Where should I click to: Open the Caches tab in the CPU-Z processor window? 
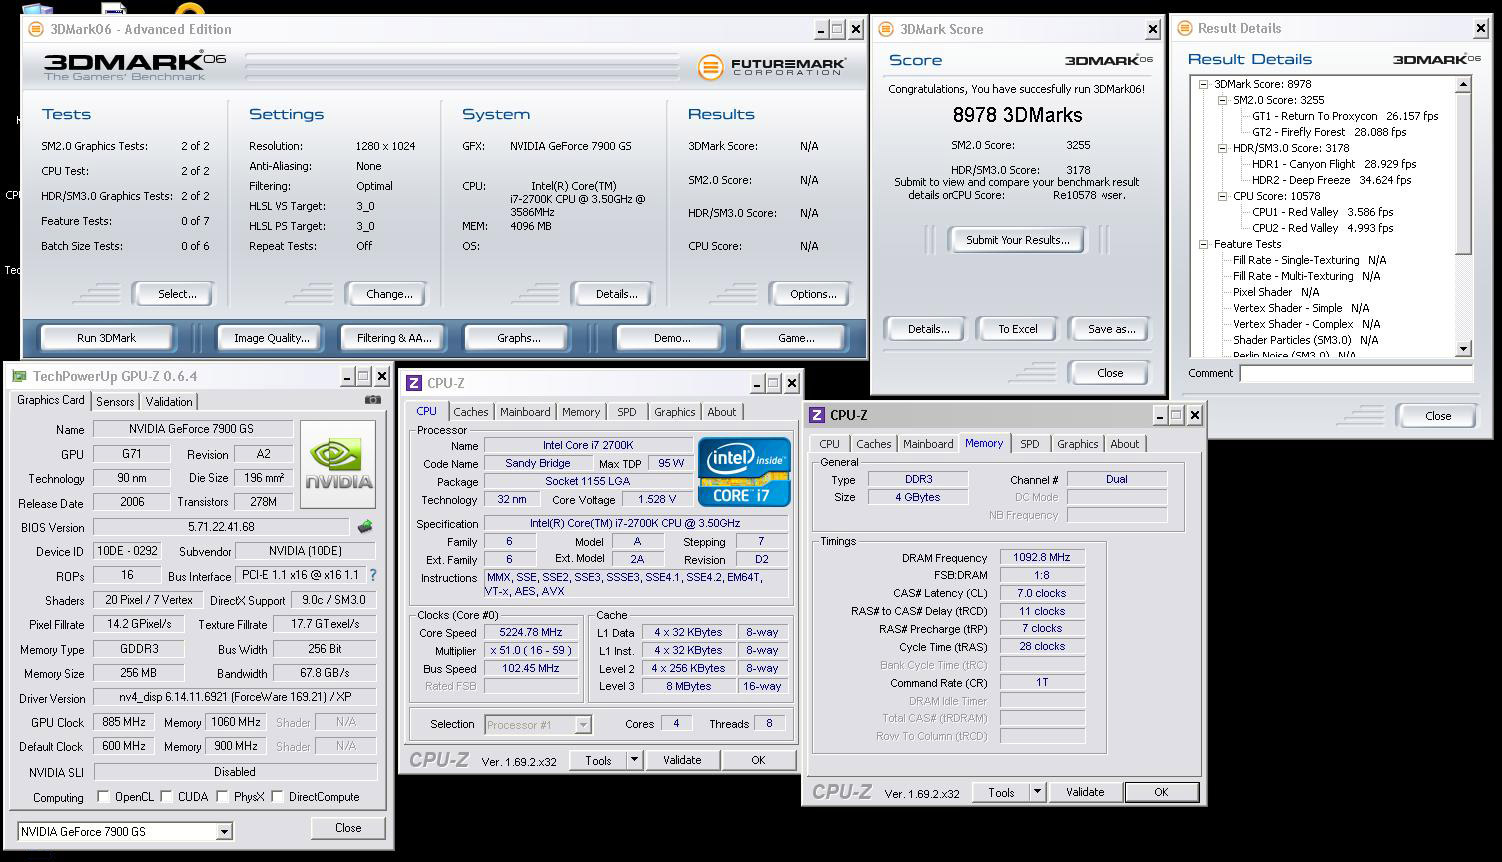470,412
